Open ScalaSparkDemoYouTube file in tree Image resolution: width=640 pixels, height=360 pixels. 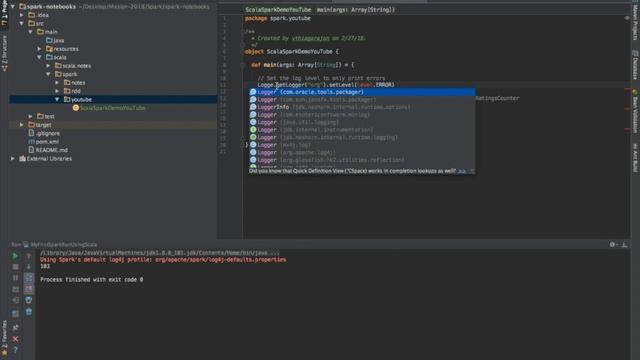point(109,108)
